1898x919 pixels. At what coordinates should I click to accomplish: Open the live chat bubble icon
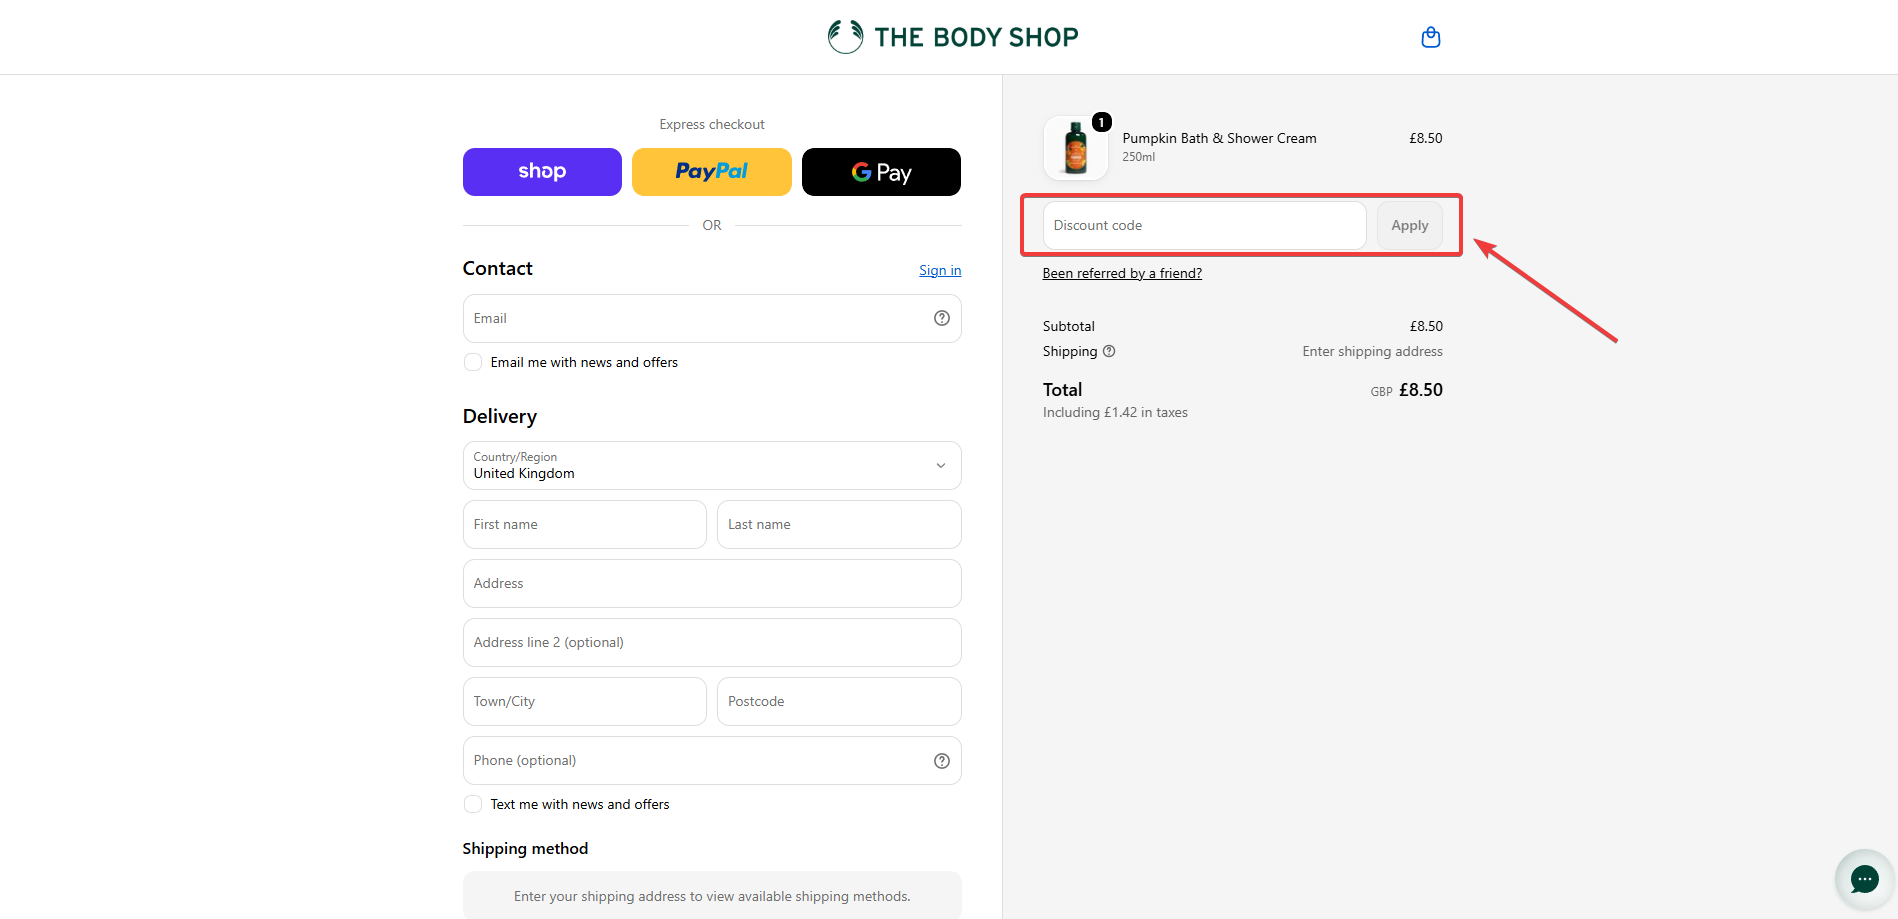point(1864,879)
